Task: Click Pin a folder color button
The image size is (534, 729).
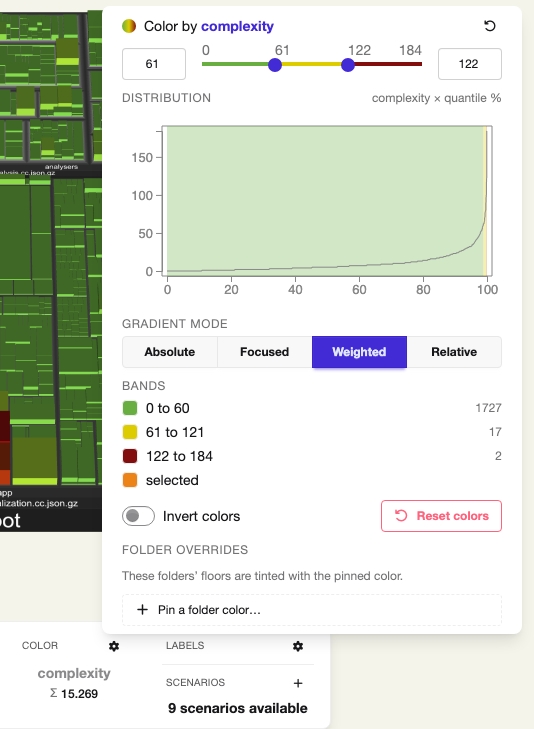Action: tap(312, 610)
